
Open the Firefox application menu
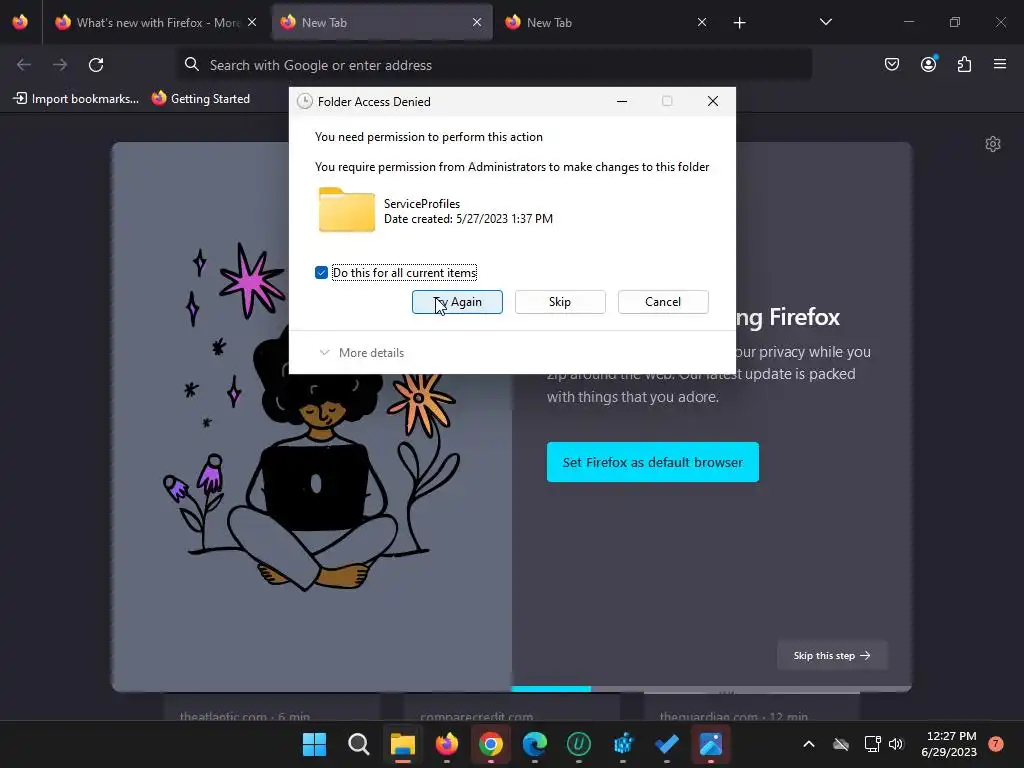click(1000, 64)
